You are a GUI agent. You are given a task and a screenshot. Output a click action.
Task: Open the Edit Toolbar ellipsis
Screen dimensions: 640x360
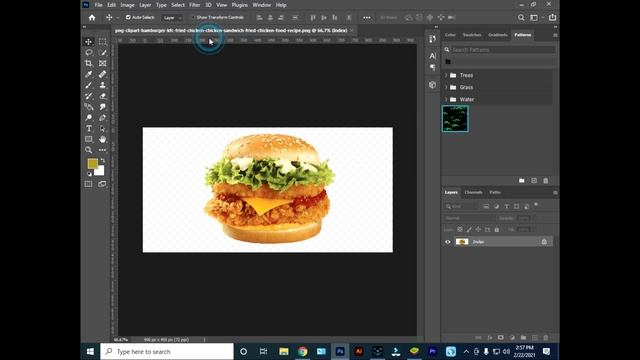[x=102, y=150]
